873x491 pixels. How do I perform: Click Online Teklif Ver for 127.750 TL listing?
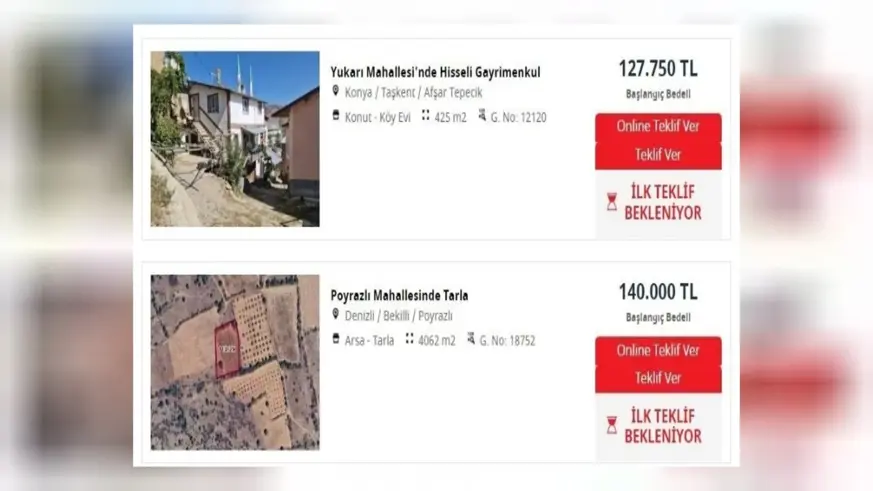coord(658,126)
